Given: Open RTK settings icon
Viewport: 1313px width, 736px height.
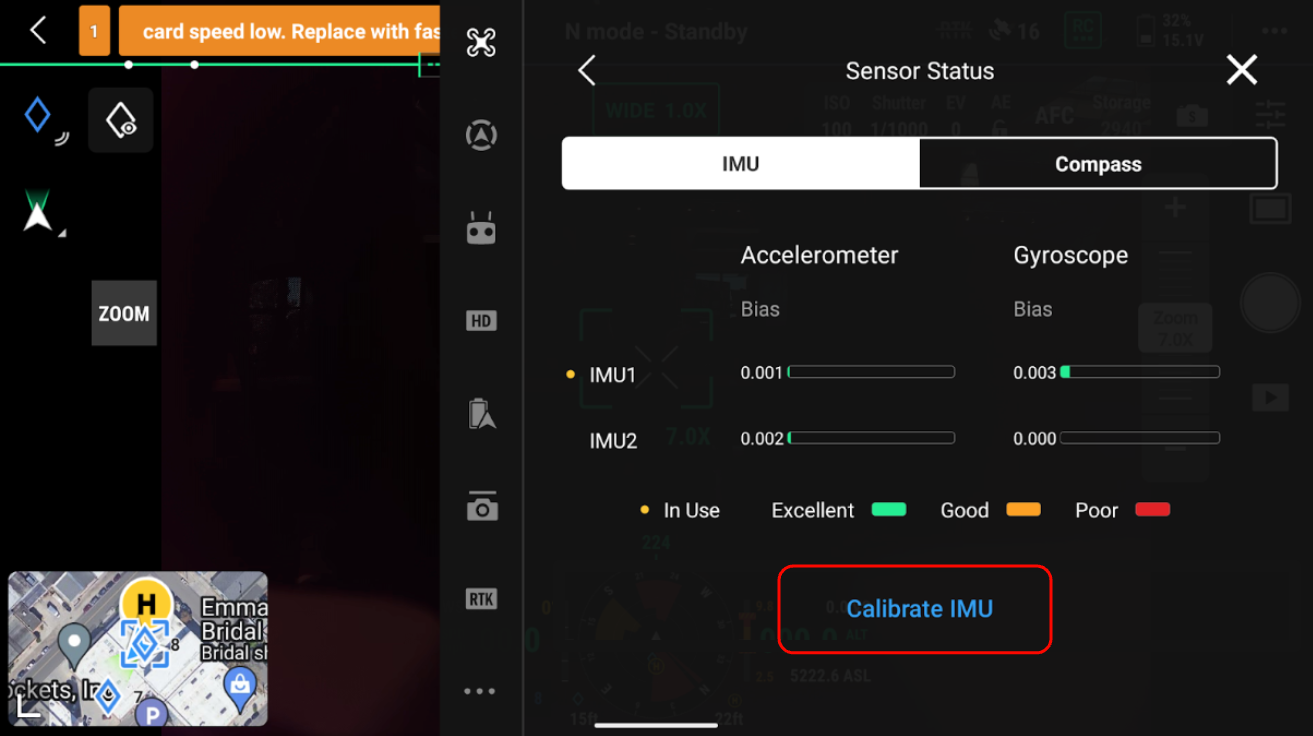Looking at the screenshot, I should (481, 599).
